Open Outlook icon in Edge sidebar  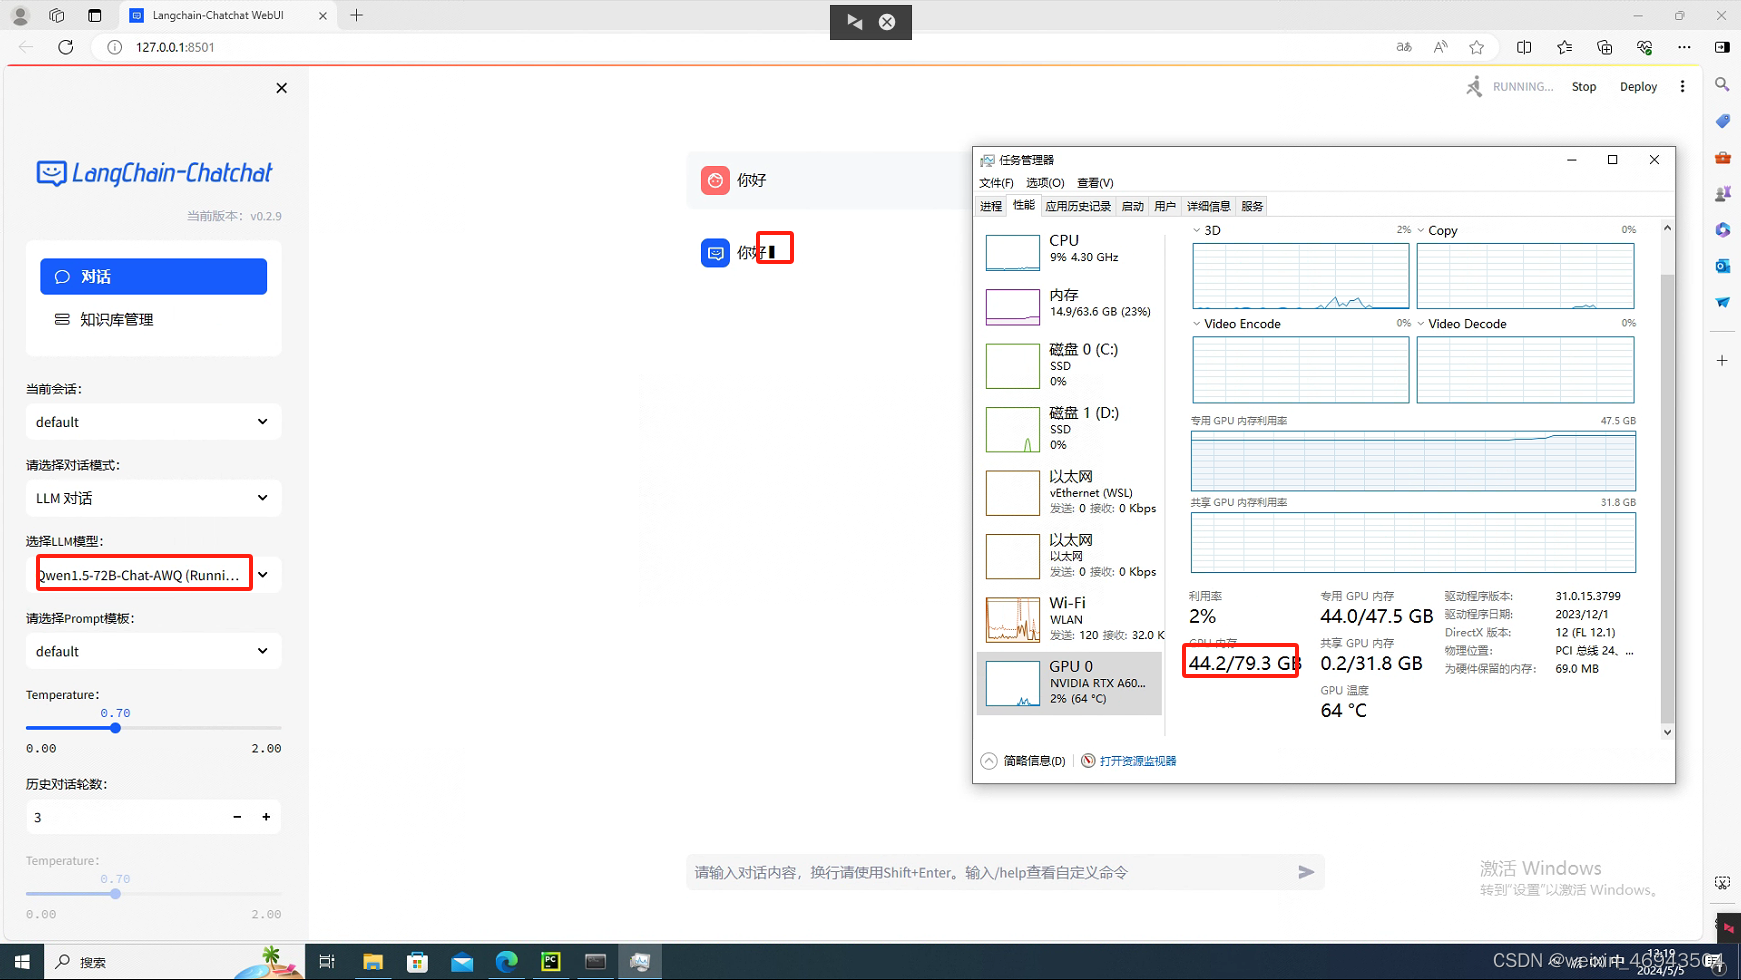pyautogui.click(x=1722, y=266)
